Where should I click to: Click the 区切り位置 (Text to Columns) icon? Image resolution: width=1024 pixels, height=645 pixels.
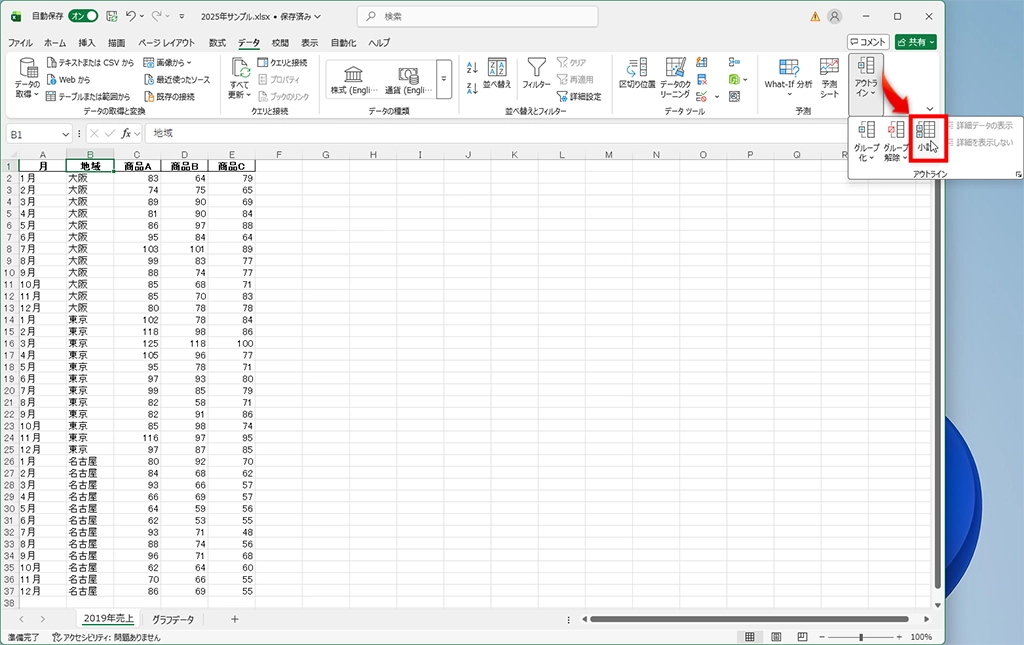click(x=637, y=74)
